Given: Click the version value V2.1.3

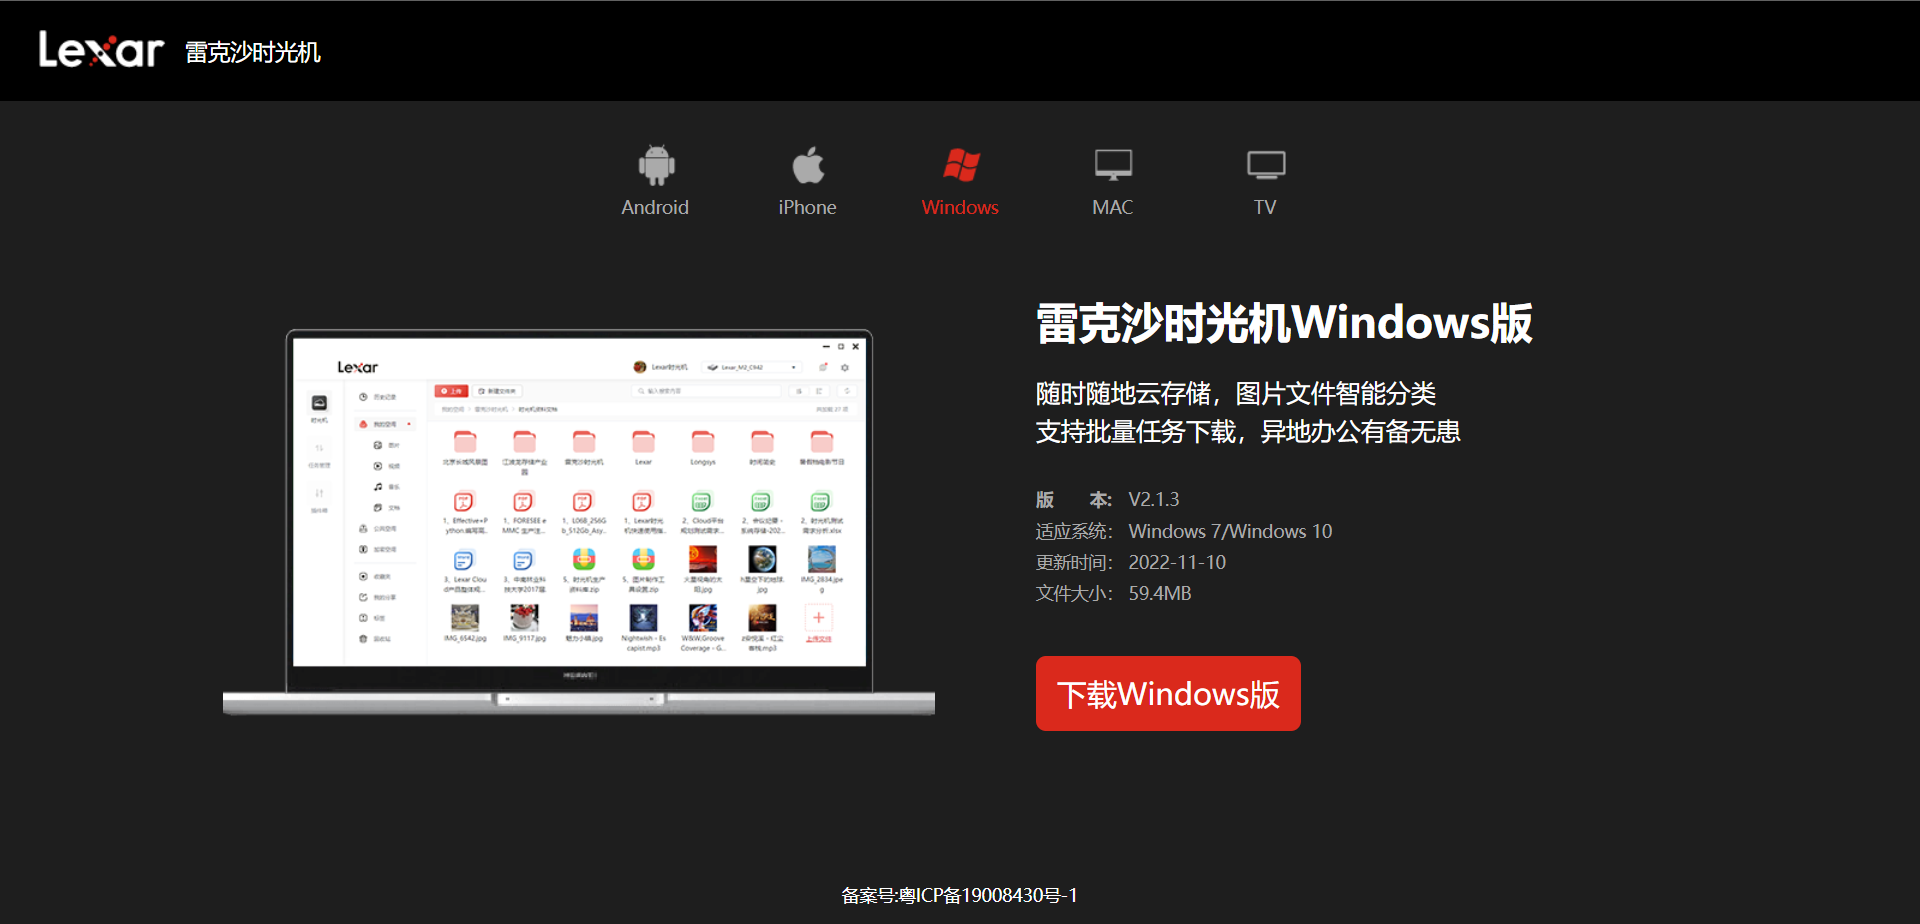Looking at the screenshot, I should [1154, 499].
